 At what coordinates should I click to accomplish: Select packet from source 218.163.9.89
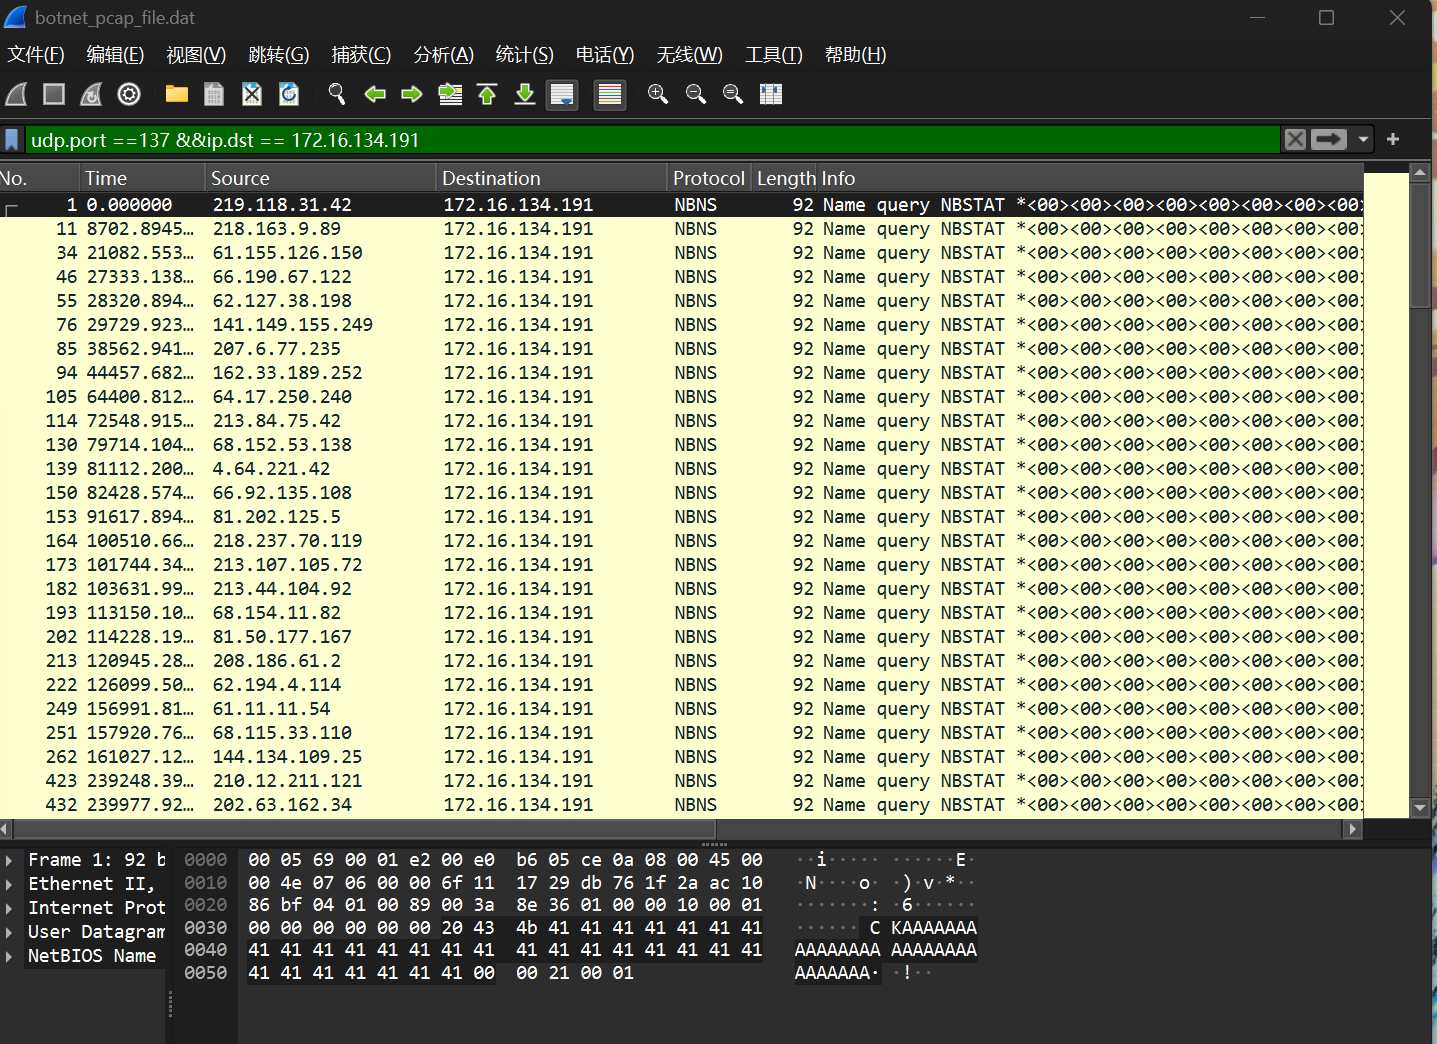click(681, 229)
